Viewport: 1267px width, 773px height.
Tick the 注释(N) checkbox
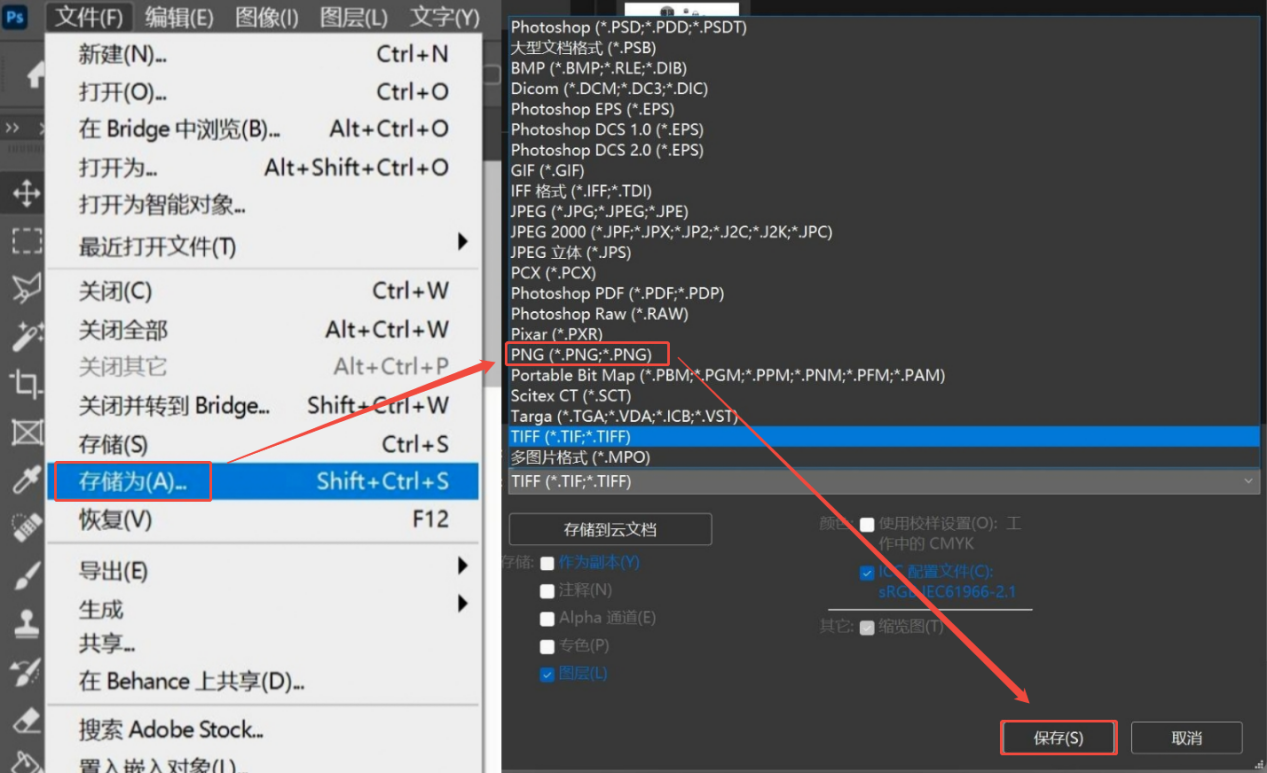(x=547, y=591)
